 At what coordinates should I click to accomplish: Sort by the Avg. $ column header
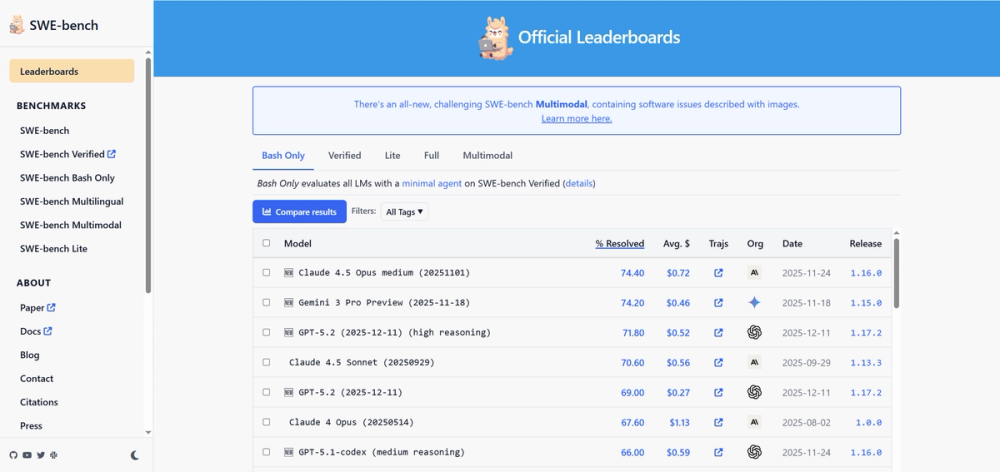pyautogui.click(x=676, y=244)
